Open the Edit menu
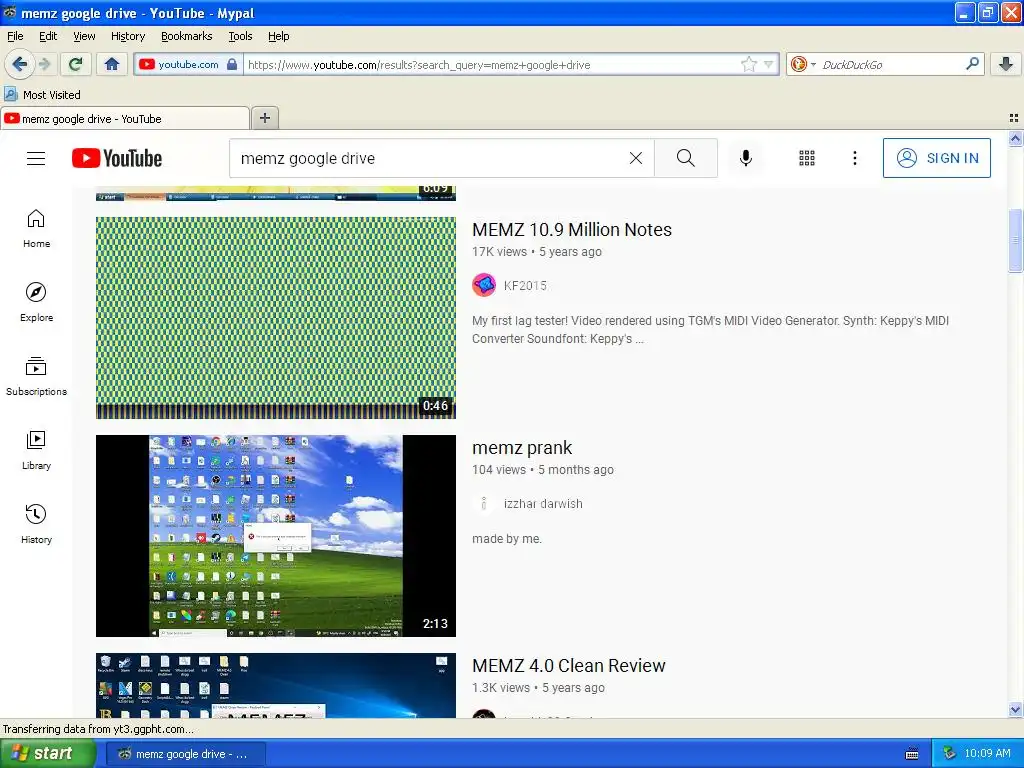 click(x=48, y=36)
